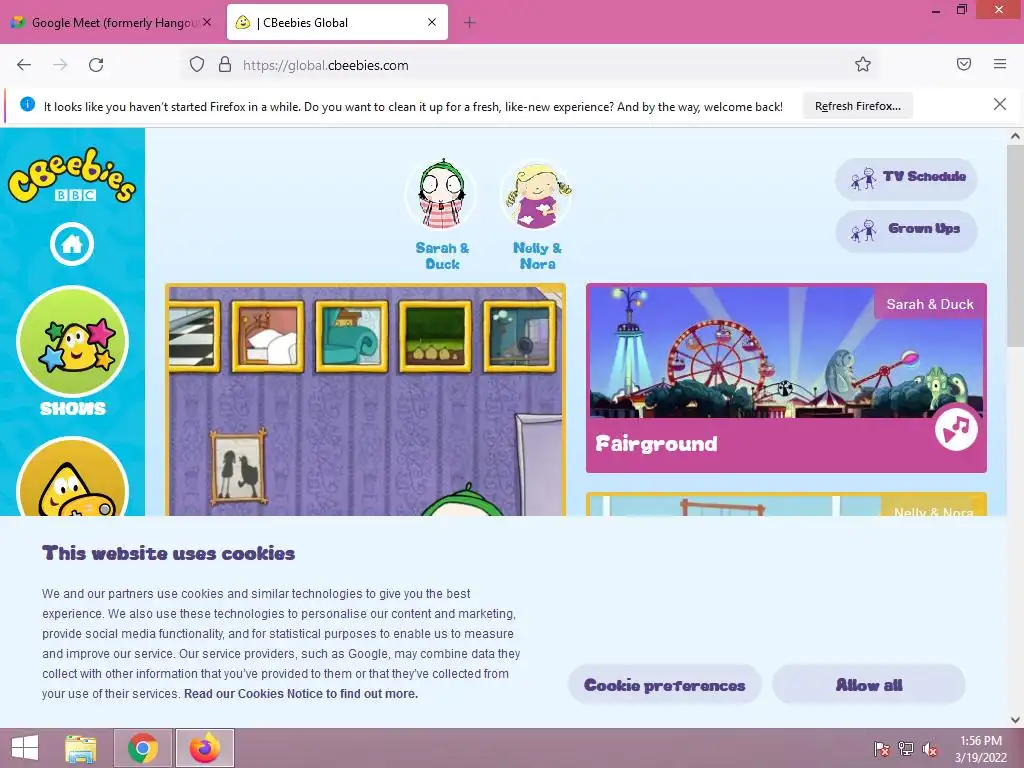Click the network tray icon
This screenshot has width=1024, height=768.
point(906,749)
